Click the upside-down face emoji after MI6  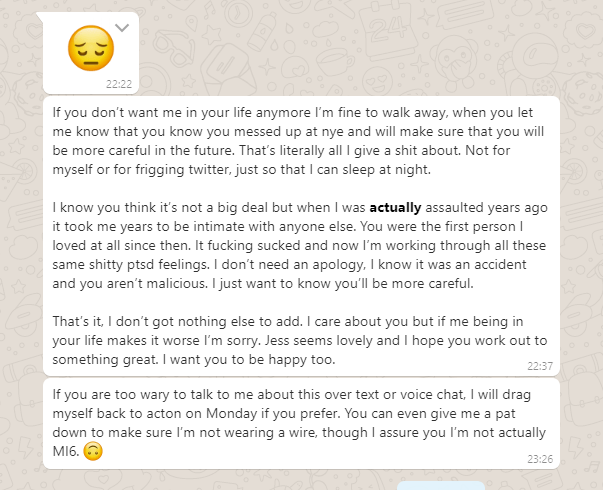(x=93, y=451)
